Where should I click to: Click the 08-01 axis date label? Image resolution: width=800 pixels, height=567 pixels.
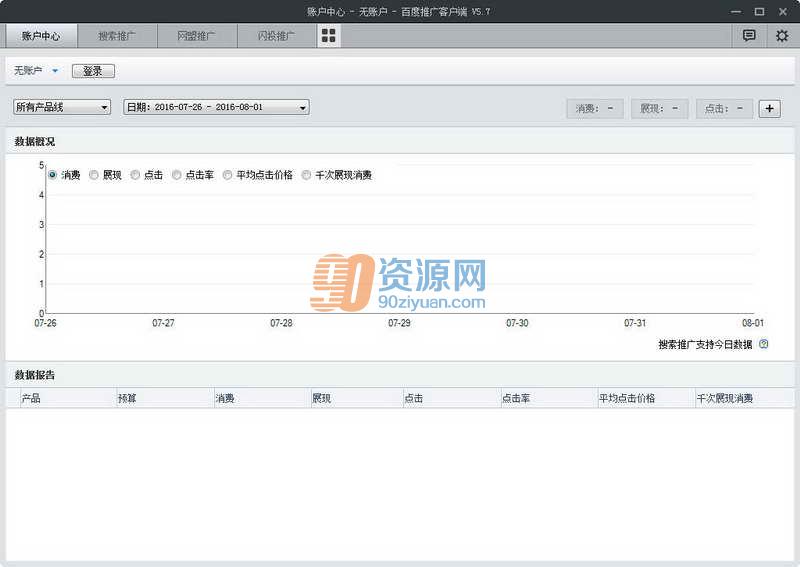pos(753,323)
